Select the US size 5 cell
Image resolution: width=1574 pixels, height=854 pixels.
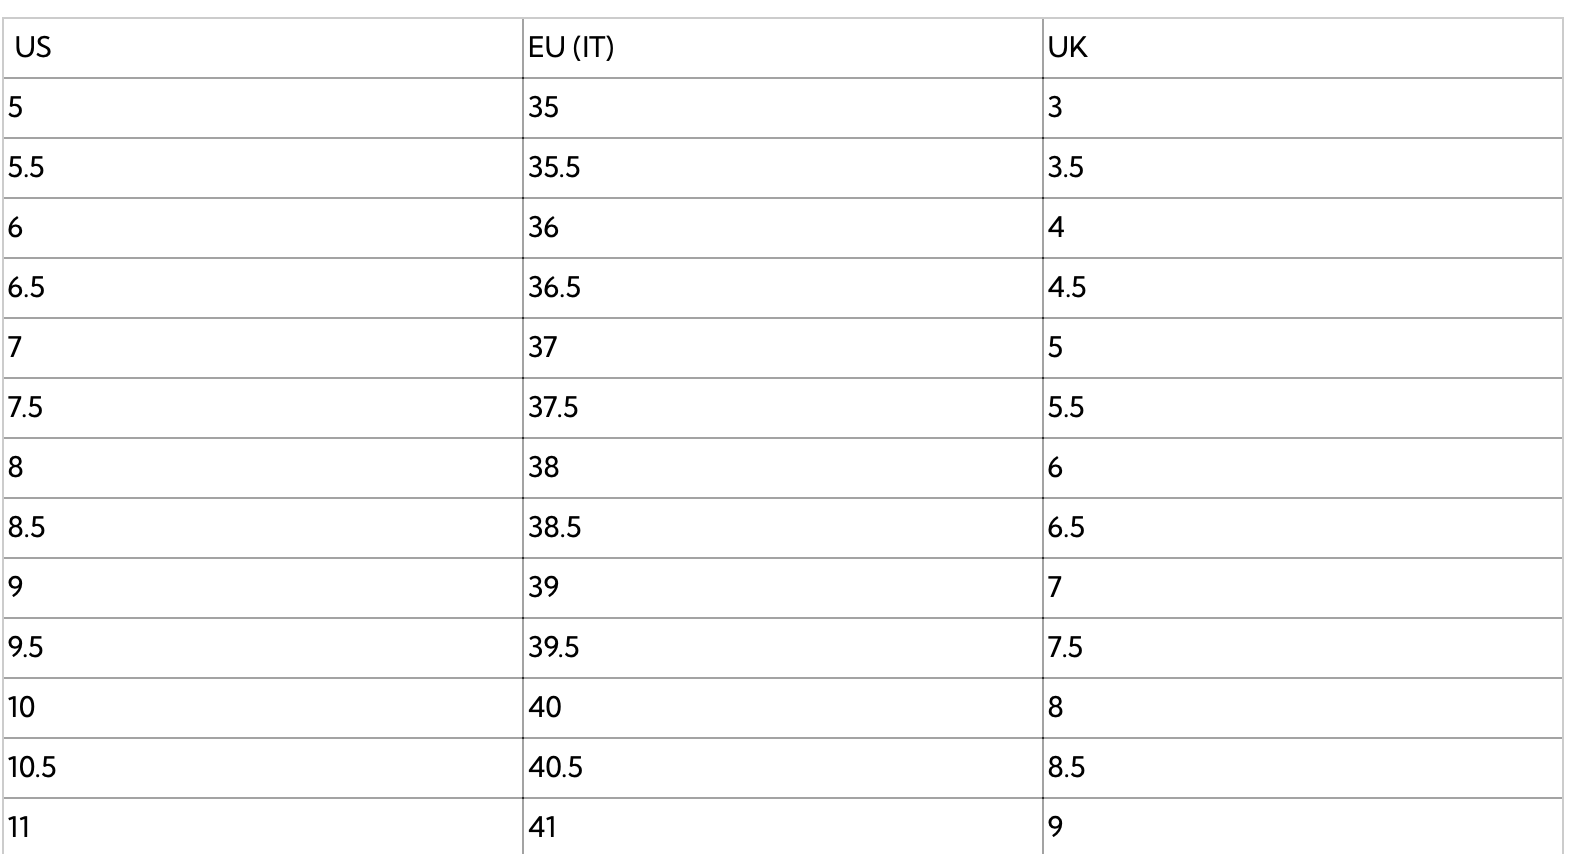16,107
